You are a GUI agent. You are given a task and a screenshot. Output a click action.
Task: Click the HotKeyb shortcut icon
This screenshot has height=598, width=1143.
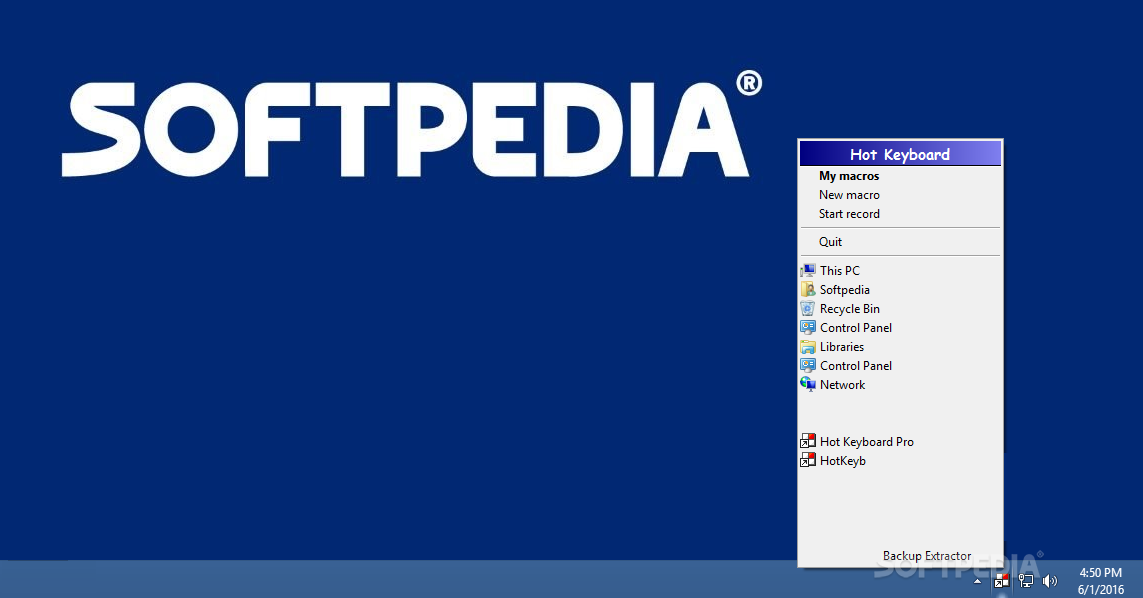pyautogui.click(x=808, y=460)
